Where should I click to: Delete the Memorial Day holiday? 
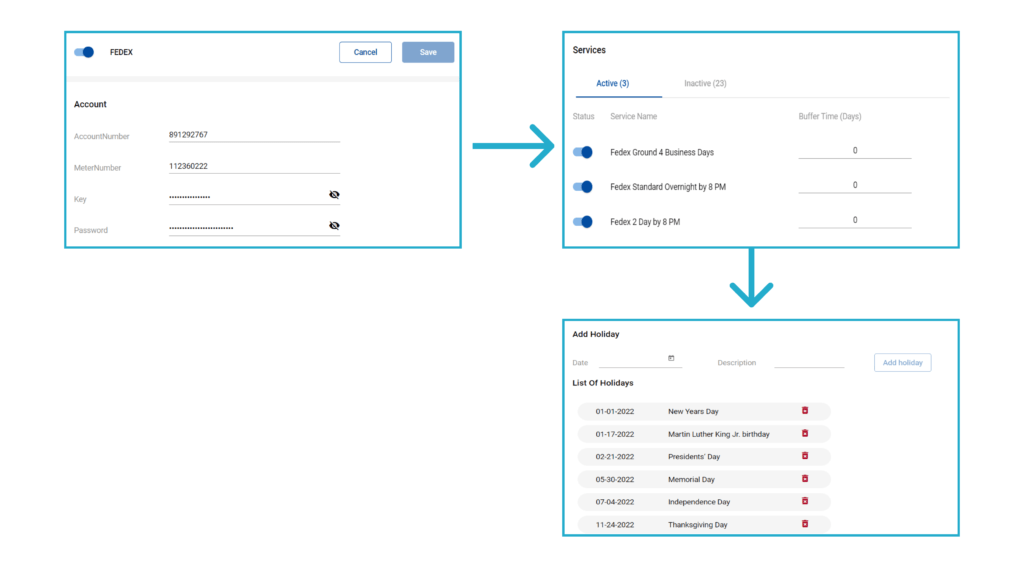(x=805, y=479)
